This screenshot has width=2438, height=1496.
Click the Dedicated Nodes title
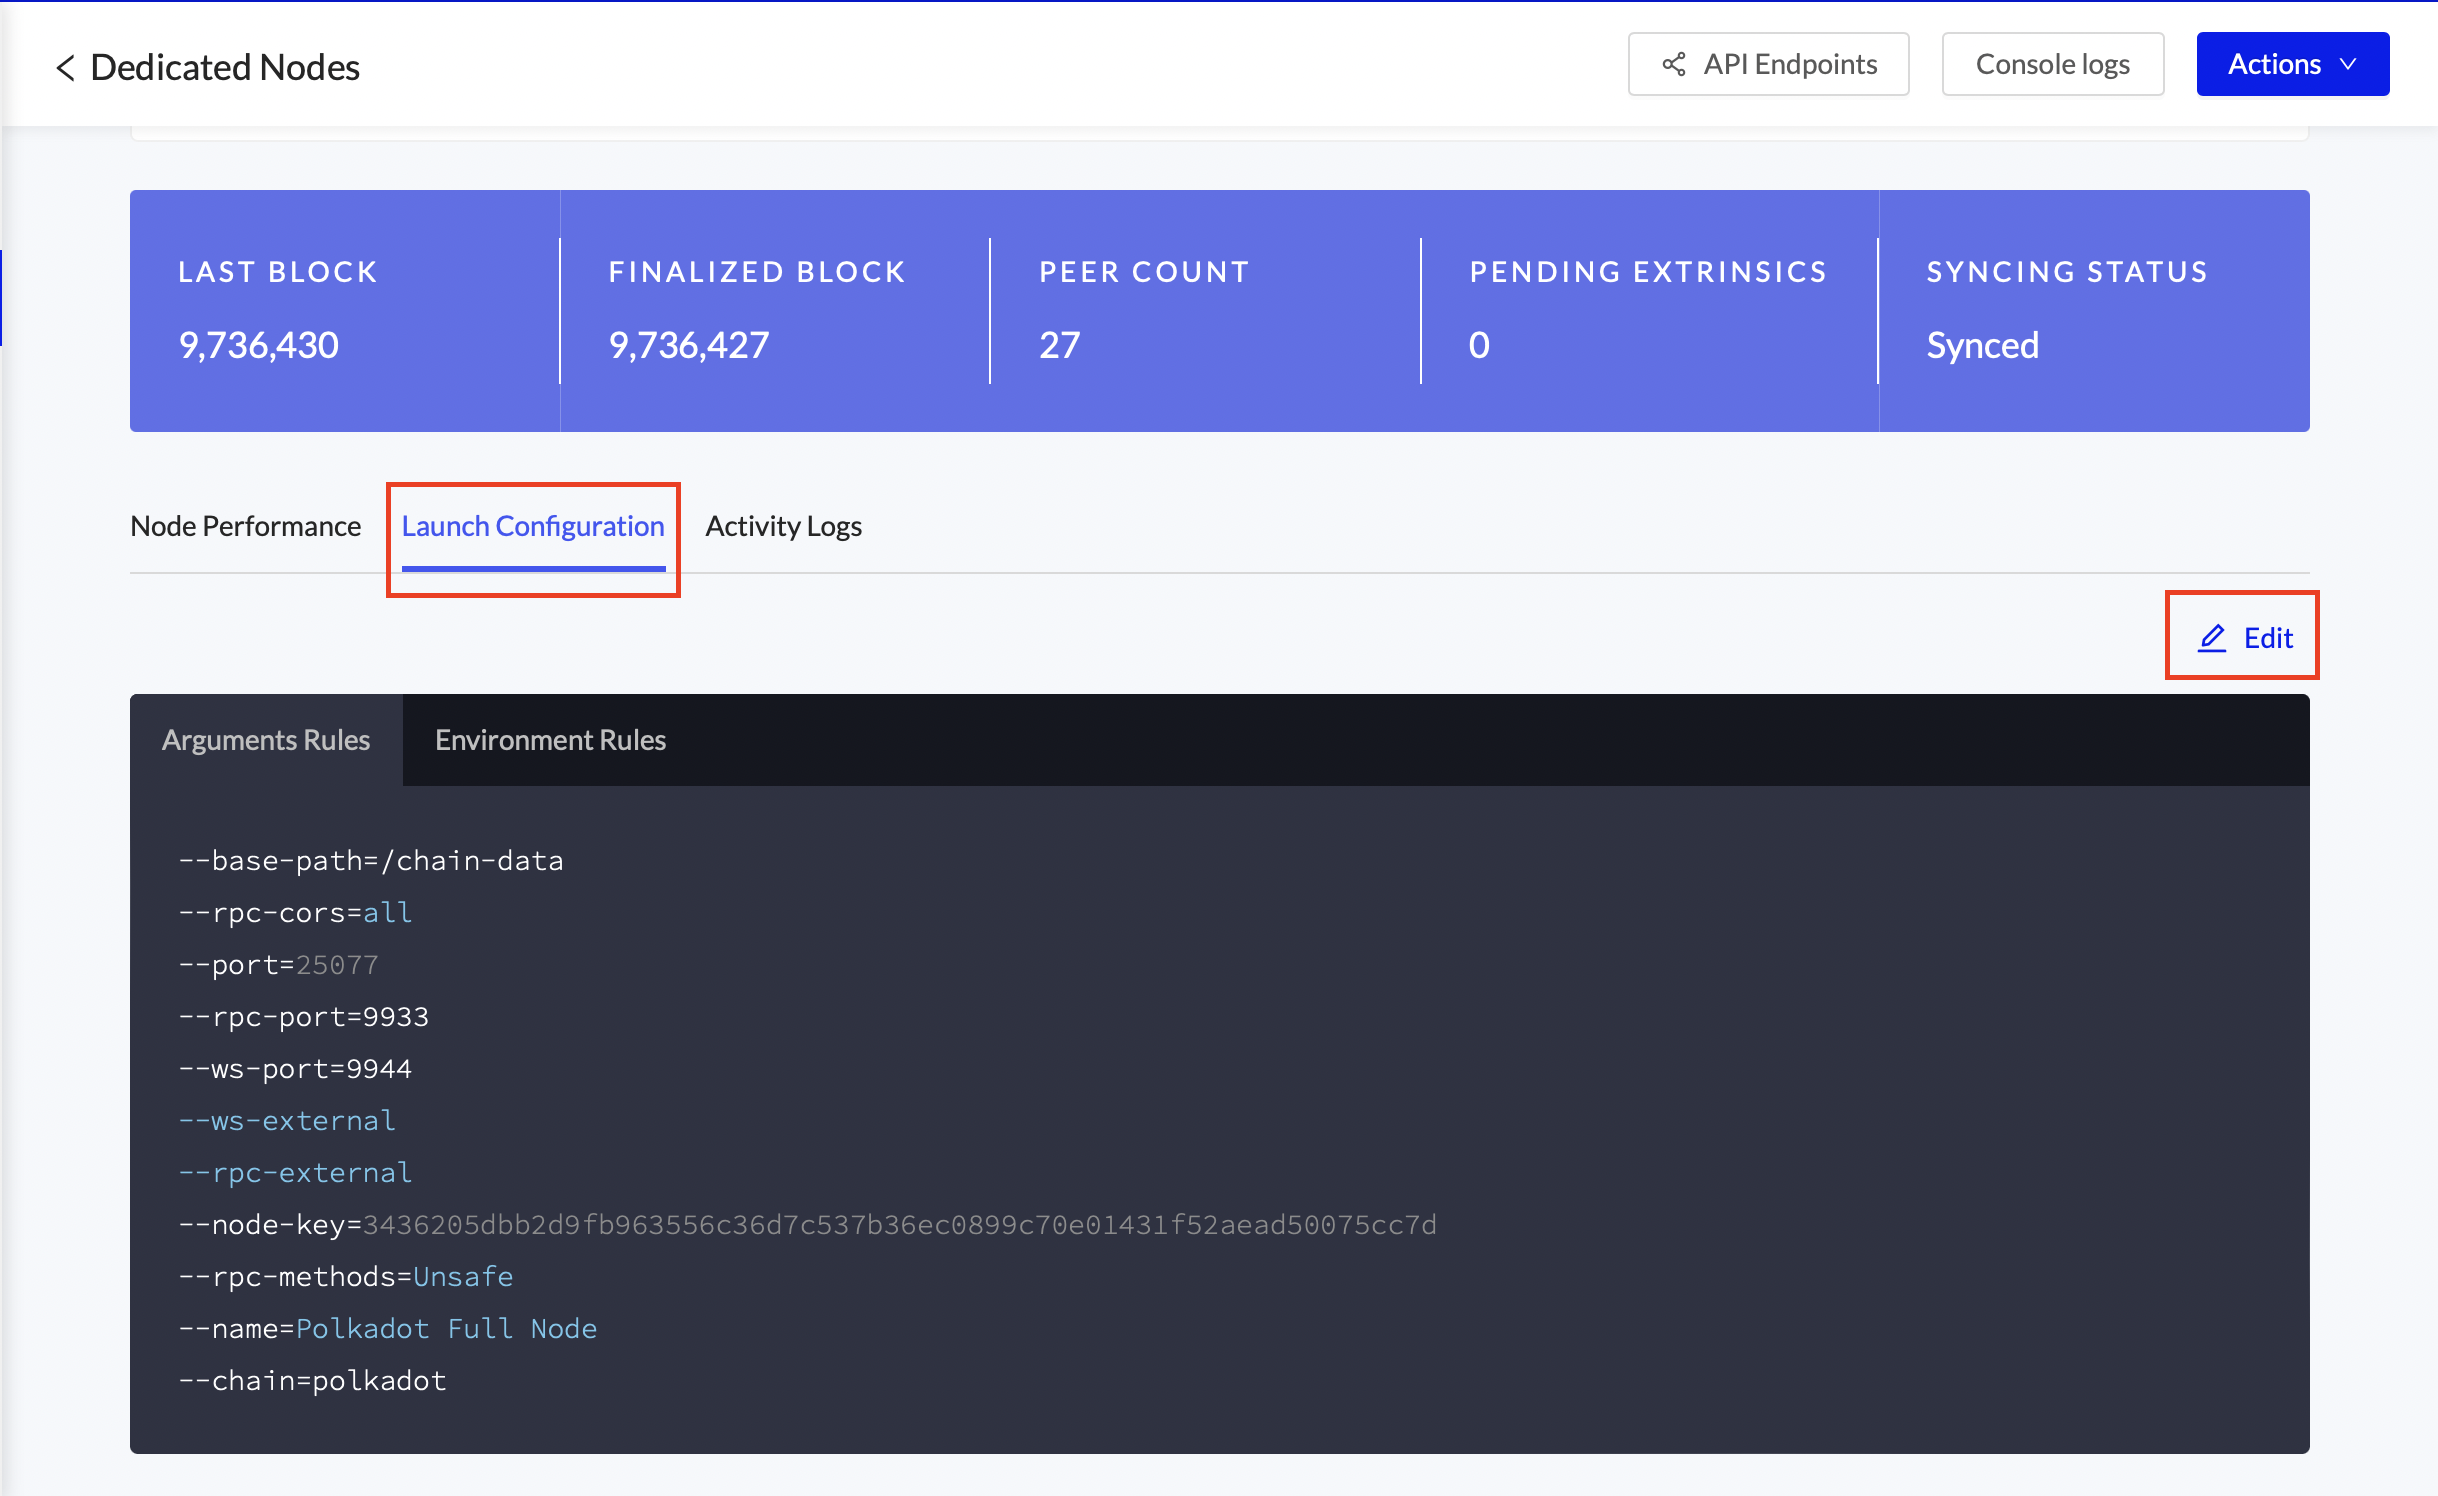(225, 68)
